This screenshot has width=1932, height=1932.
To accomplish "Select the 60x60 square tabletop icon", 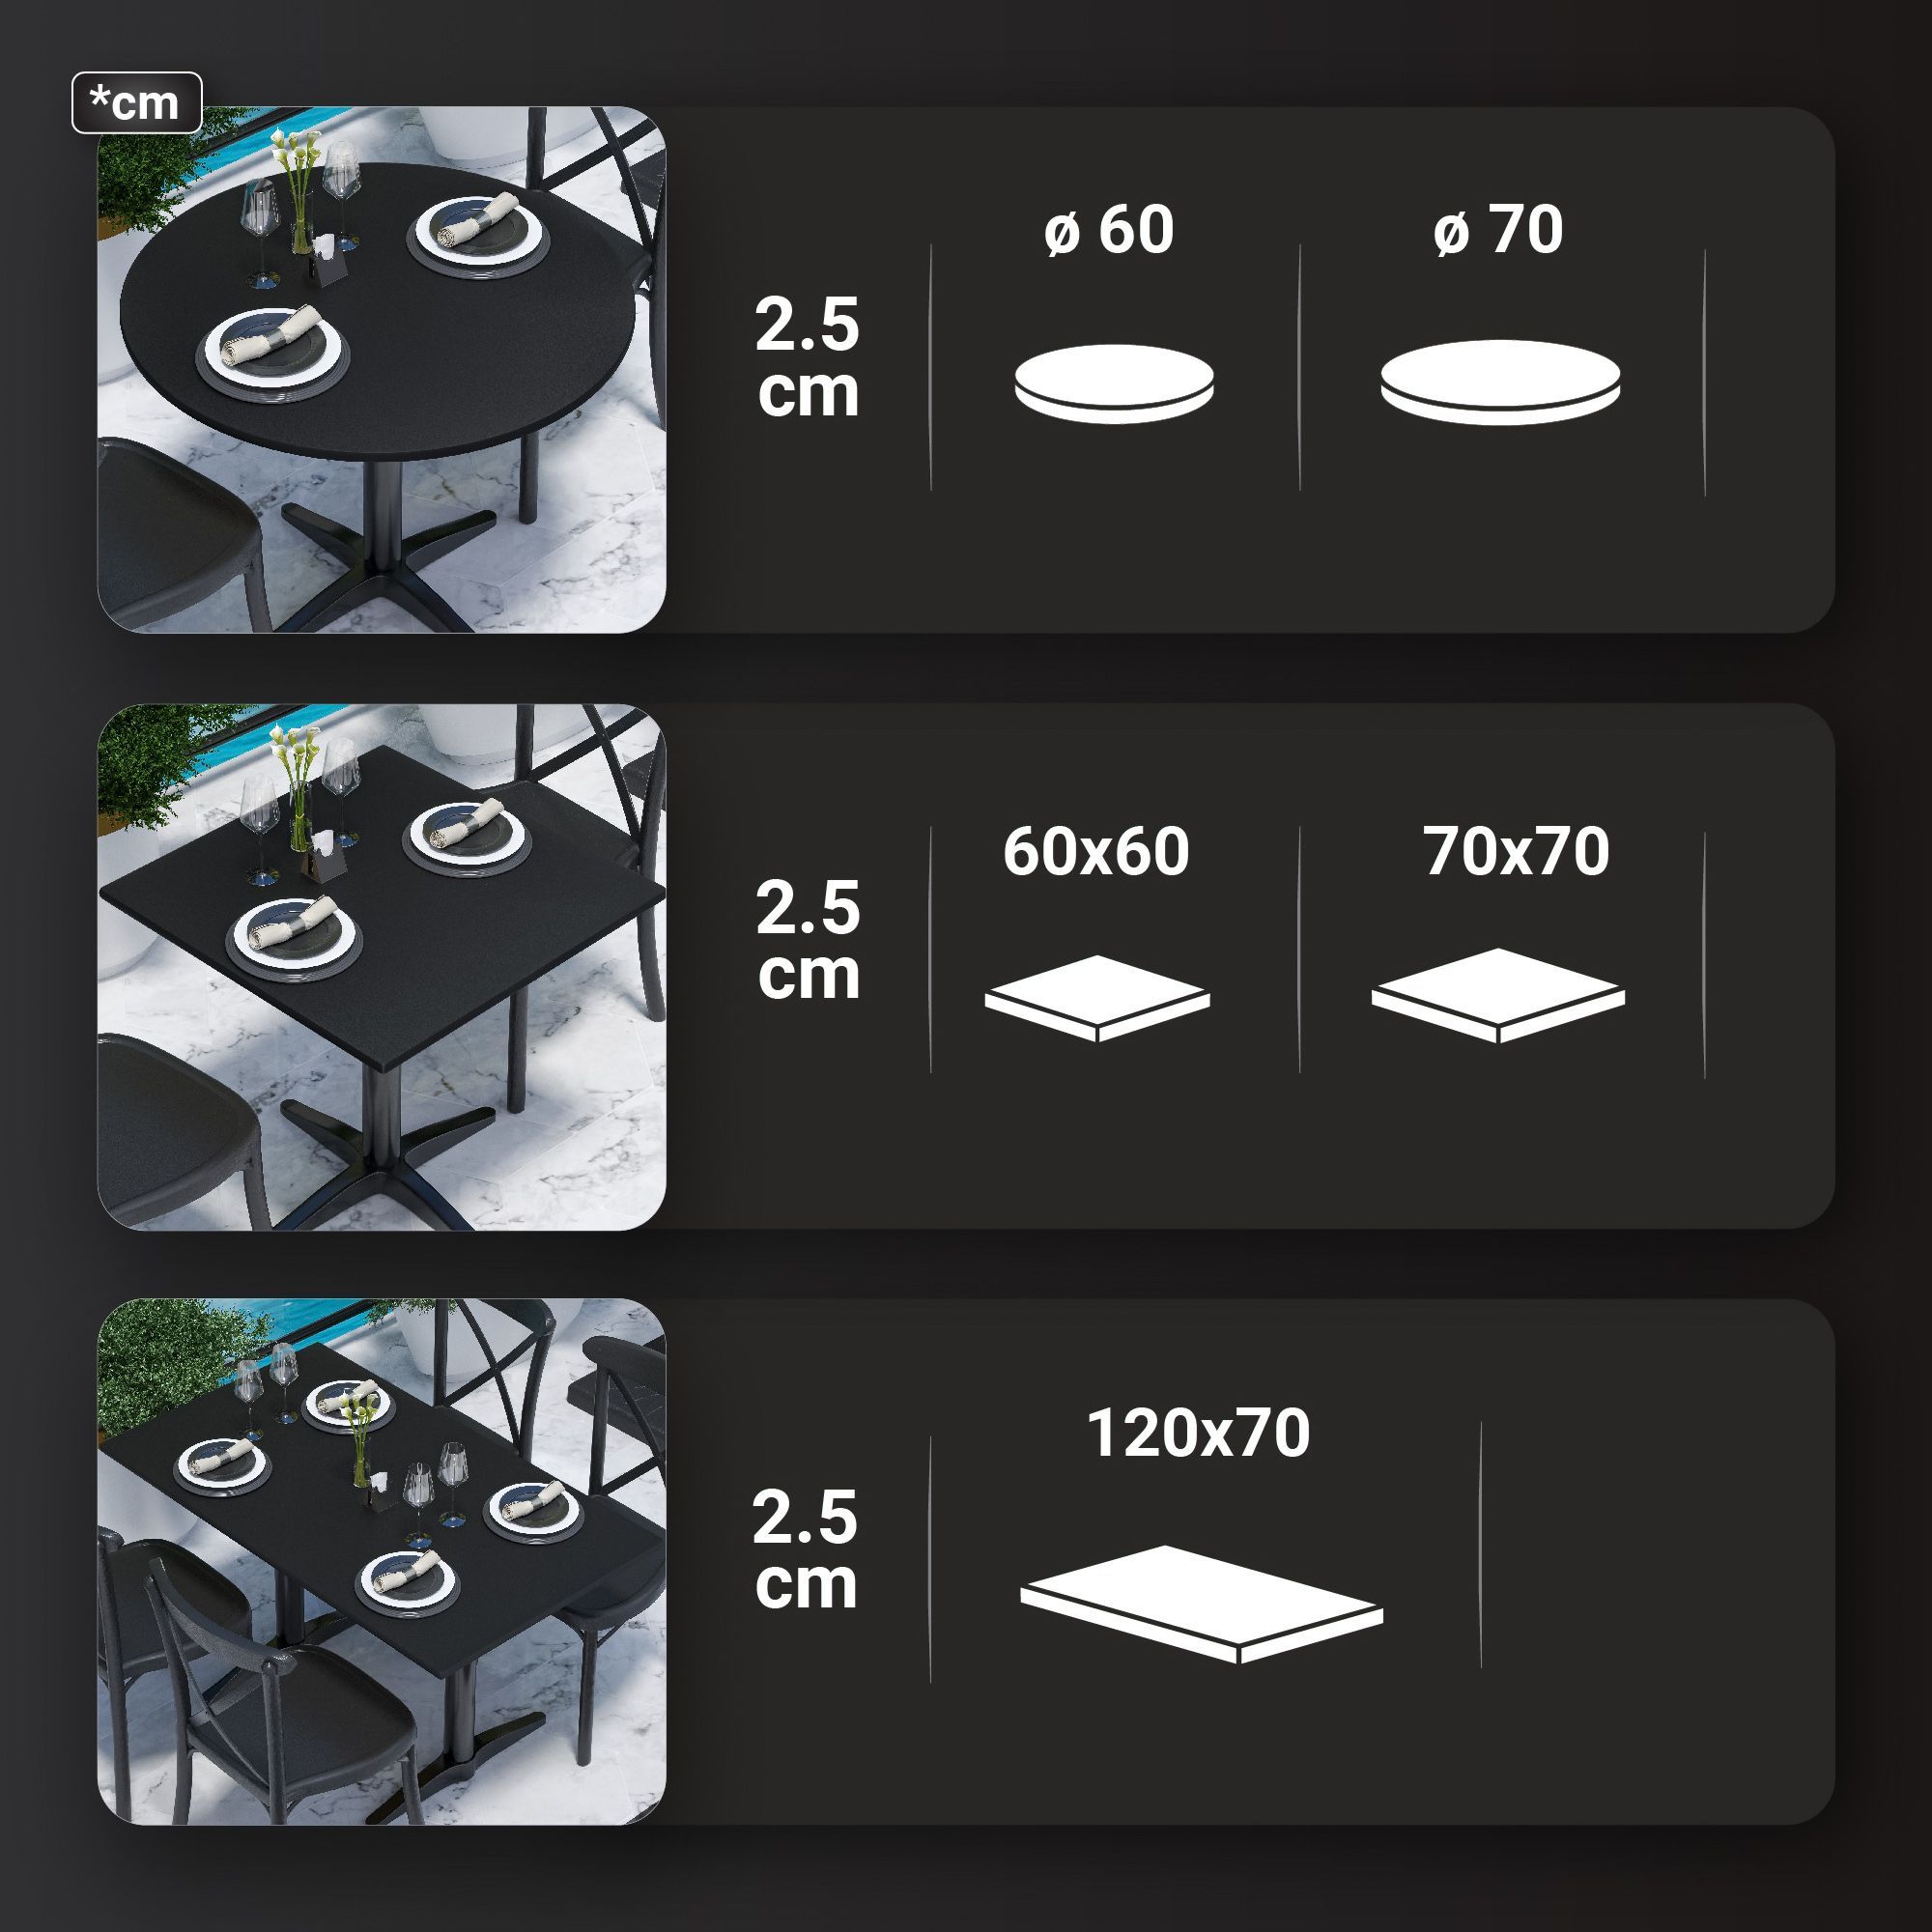I will (x=1097, y=998).
